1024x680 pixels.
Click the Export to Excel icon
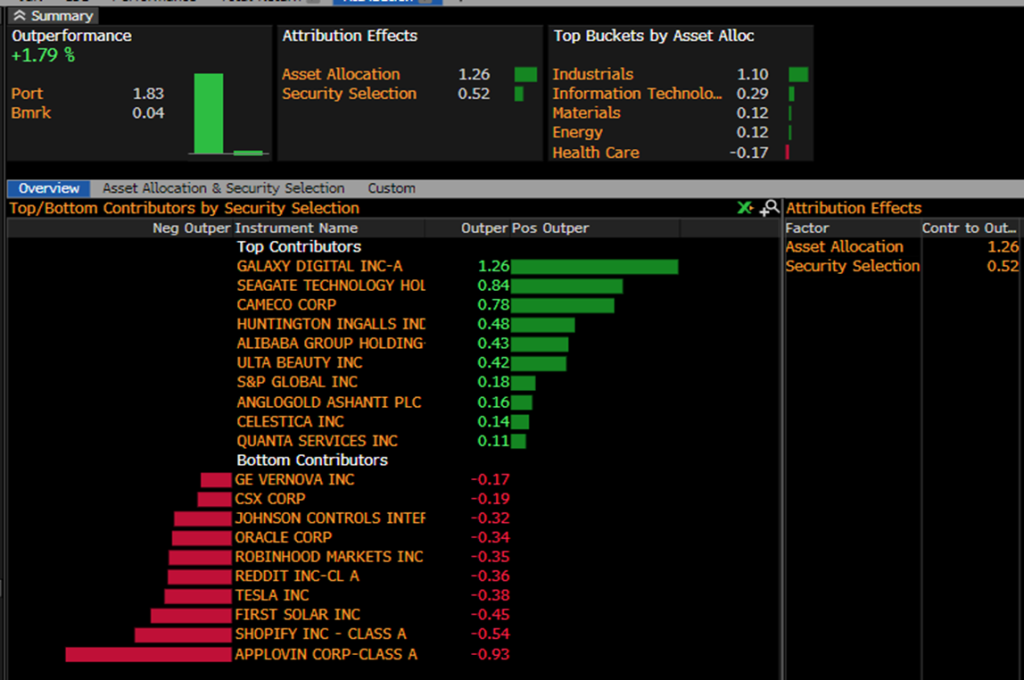tap(745, 208)
